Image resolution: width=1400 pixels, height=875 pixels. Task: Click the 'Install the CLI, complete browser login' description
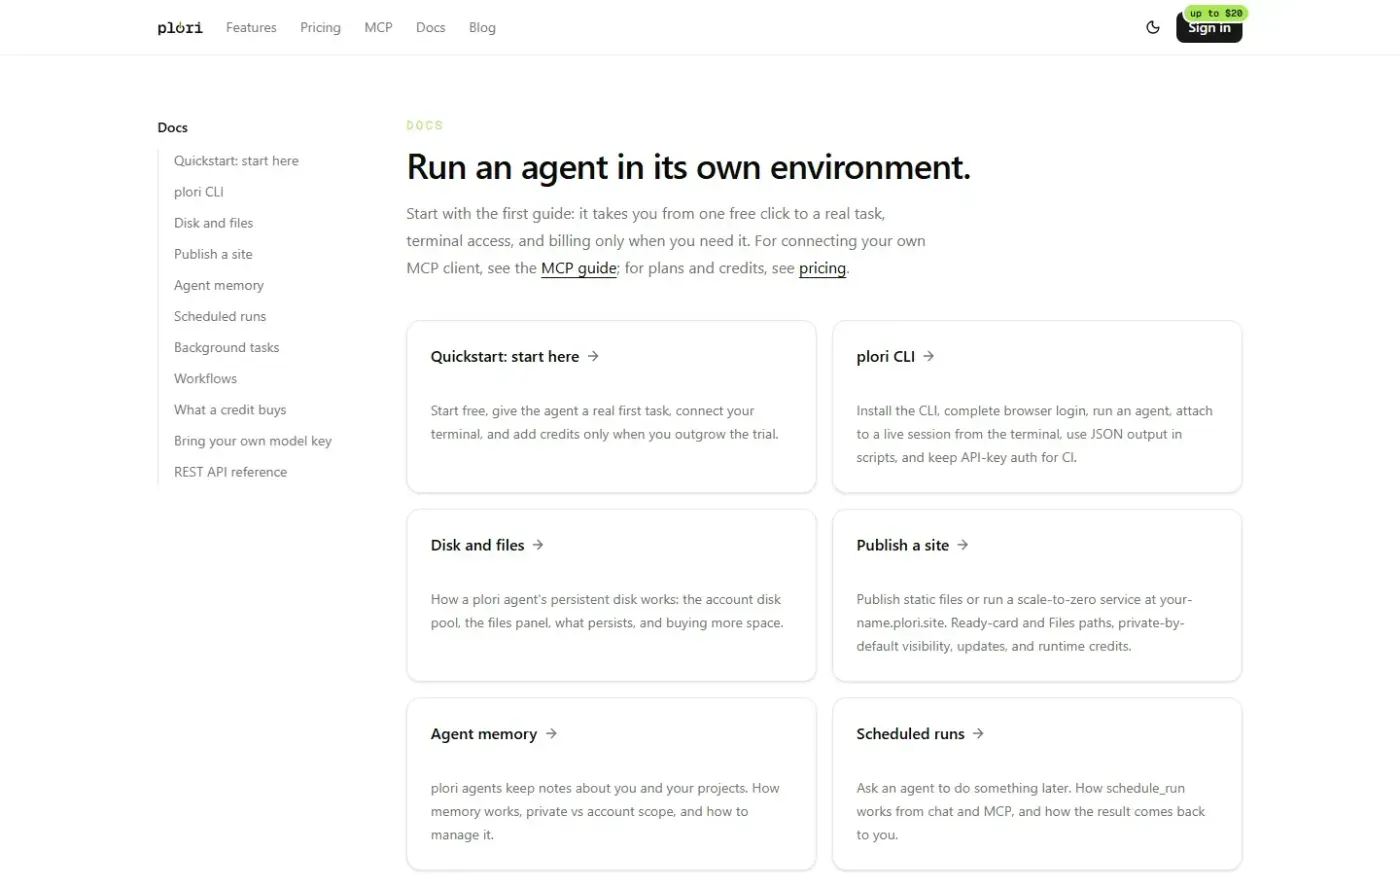pos(1034,434)
